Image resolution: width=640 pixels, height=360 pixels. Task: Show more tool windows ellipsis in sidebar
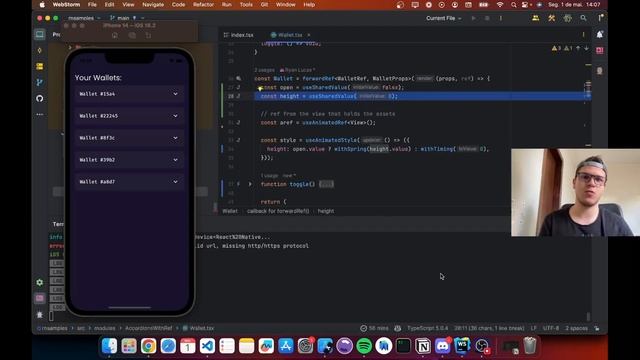[40, 114]
